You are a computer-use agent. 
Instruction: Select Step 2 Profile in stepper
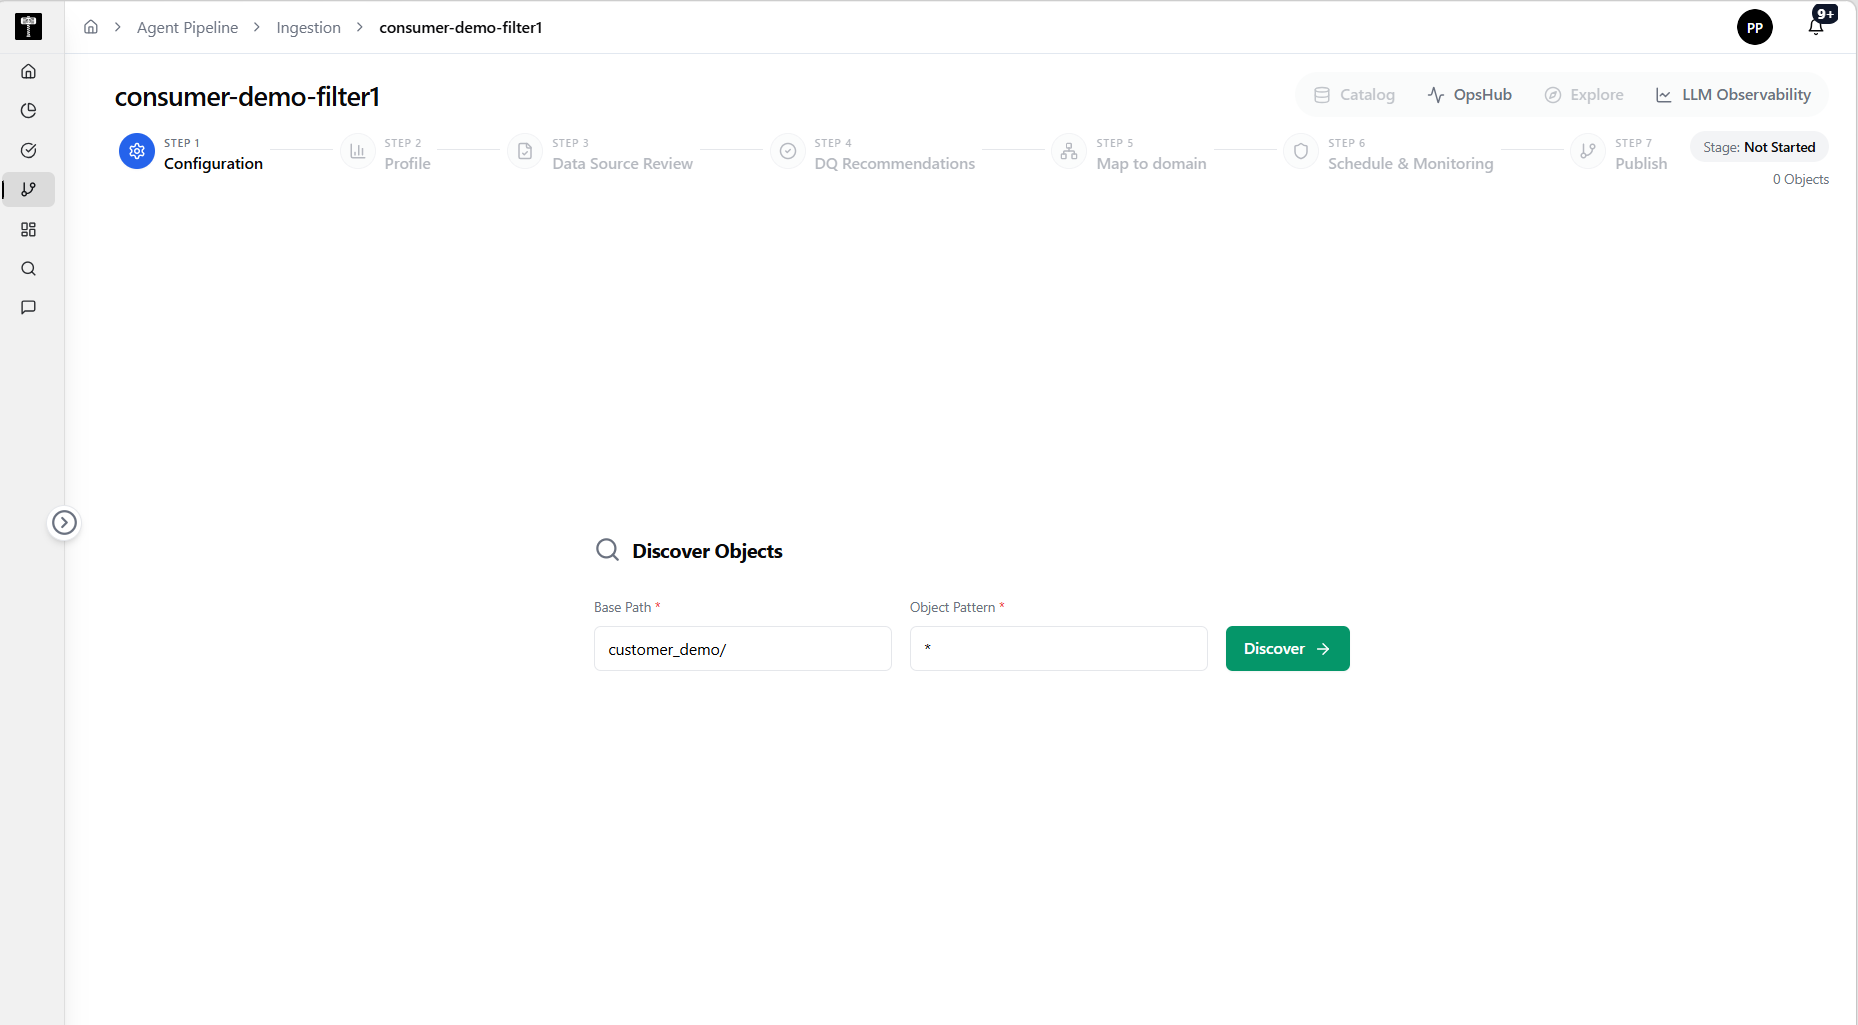click(387, 153)
